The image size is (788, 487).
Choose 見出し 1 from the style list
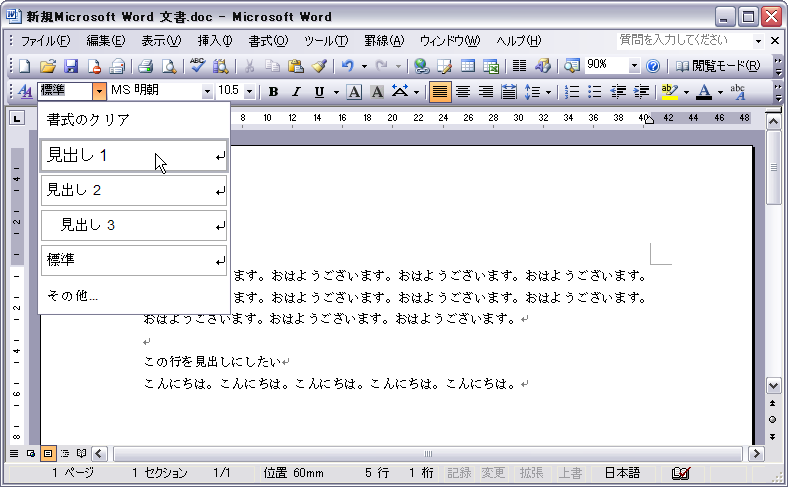pyautogui.click(x=134, y=156)
